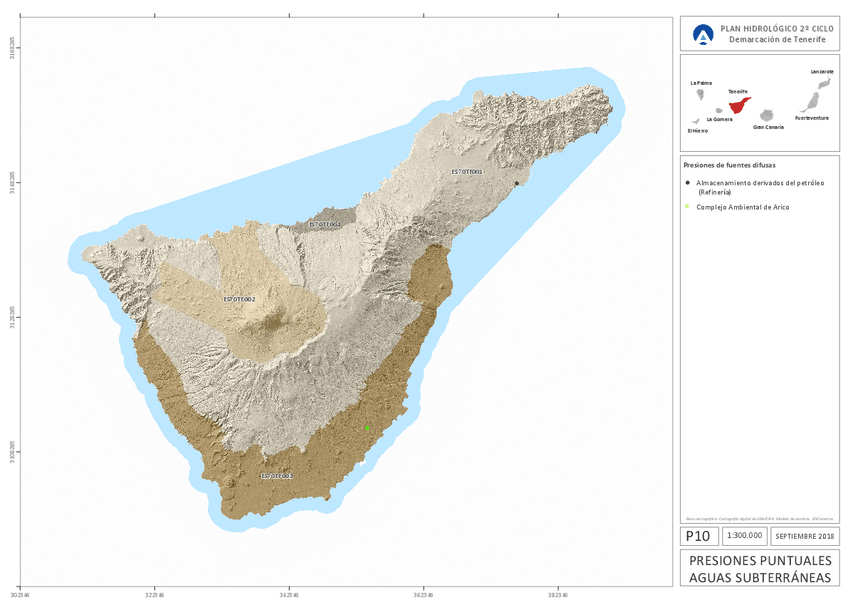This screenshot has width=848, height=600.
Task: Select the red Tenerife island in inset map
Action: 739,105
